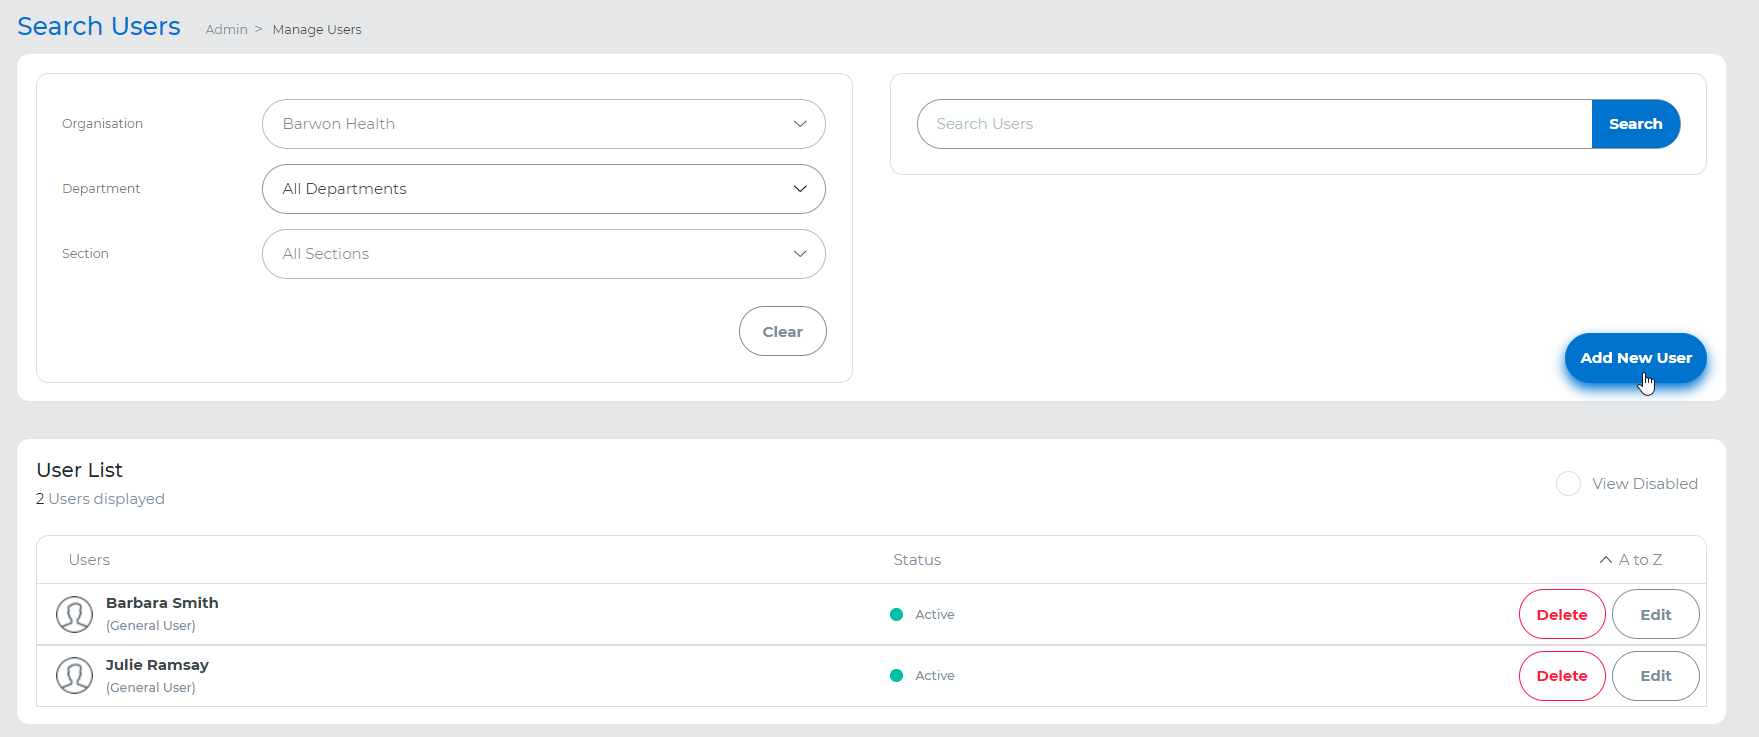This screenshot has height=737, width=1759.
Task: Click the Barbara Smith name text
Action: tap(162, 603)
